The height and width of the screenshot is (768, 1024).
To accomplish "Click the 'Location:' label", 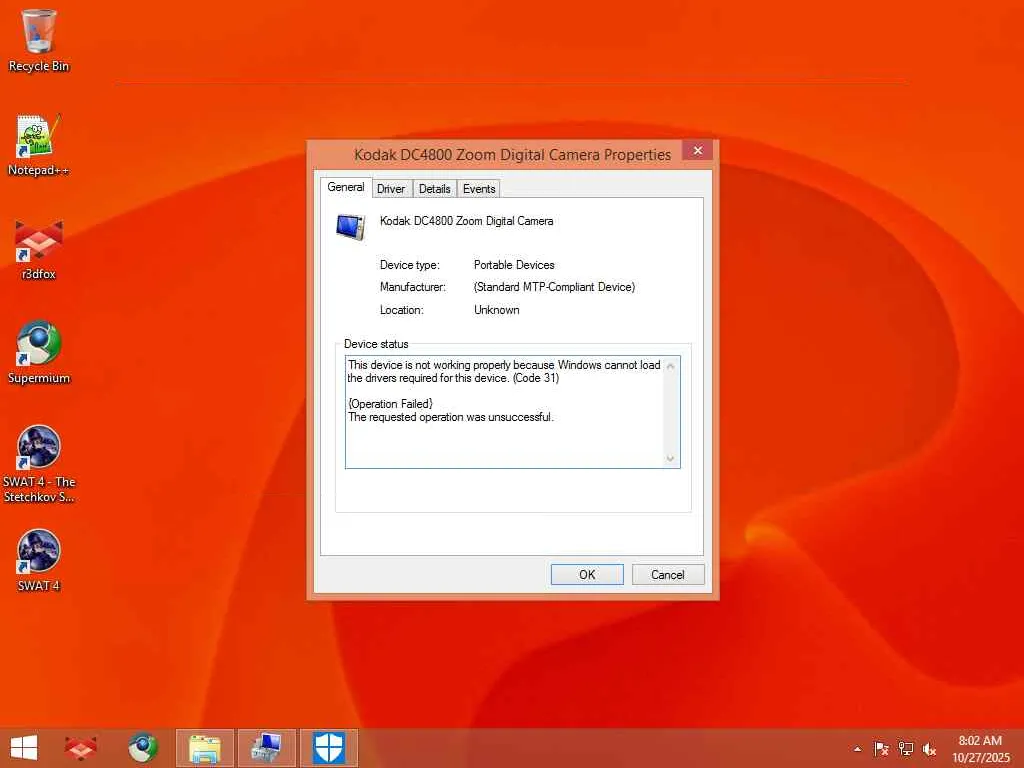I will [402, 310].
